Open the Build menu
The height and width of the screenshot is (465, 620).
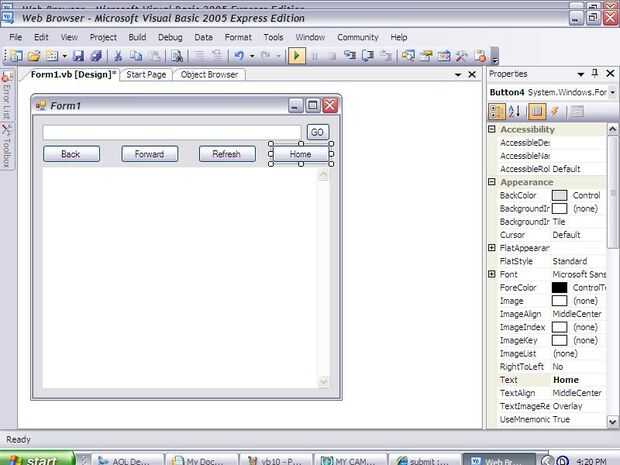click(x=137, y=37)
